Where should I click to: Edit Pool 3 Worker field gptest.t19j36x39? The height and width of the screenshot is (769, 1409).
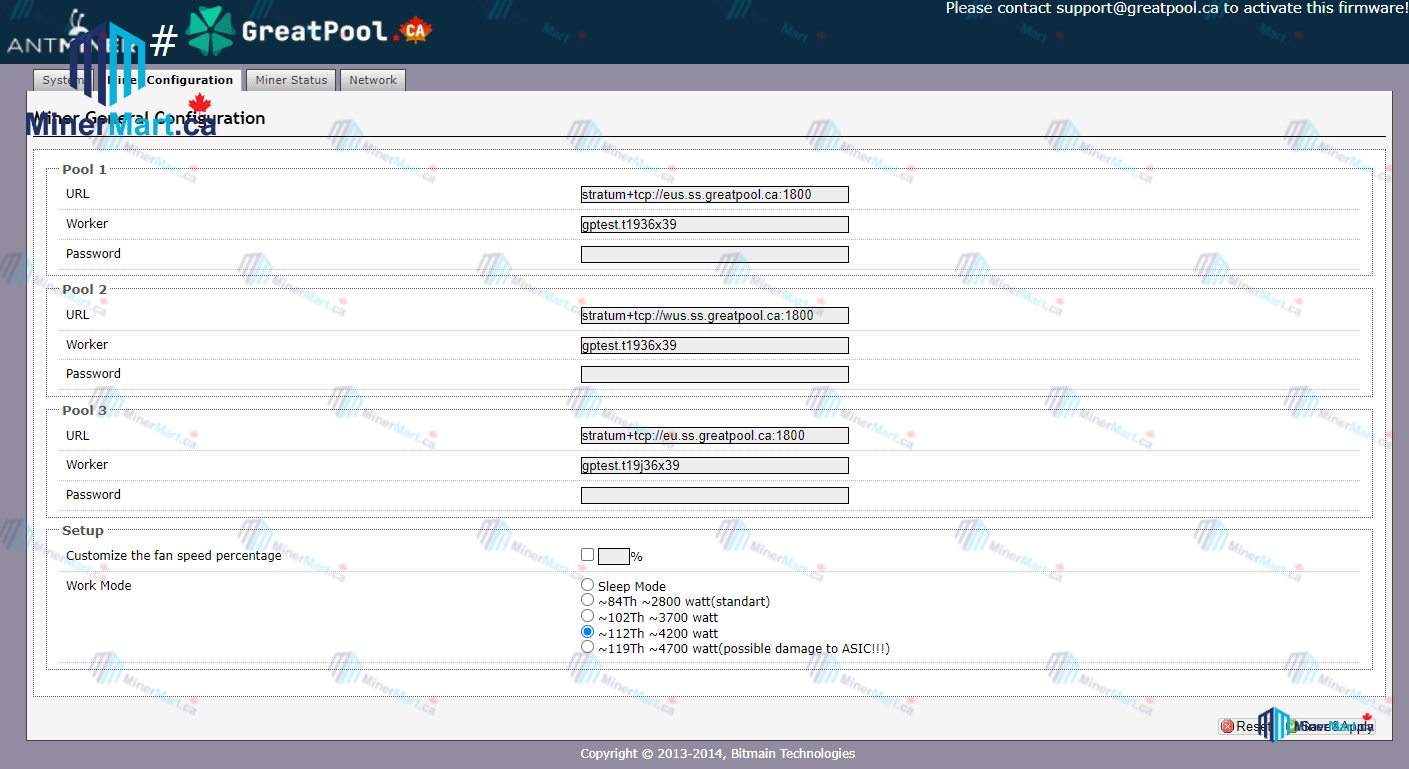714,465
